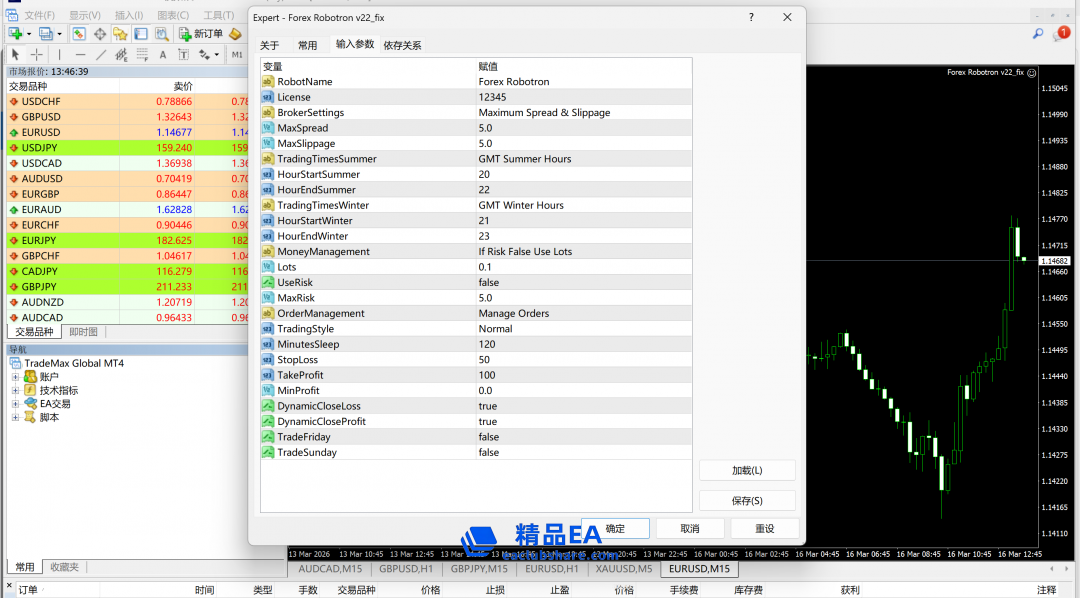1080x598 pixels.
Task: Select the Fibonacci retracement tool
Action: (142, 55)
